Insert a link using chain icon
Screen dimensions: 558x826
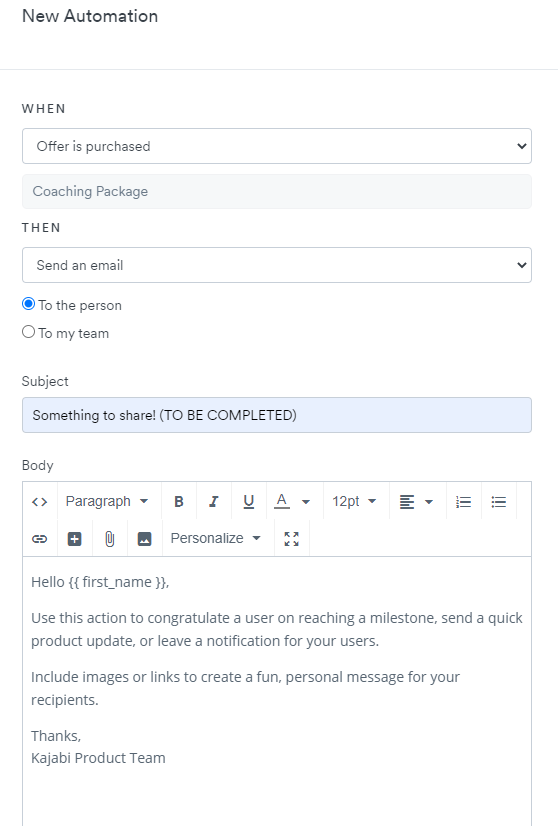tap(40, 538)
